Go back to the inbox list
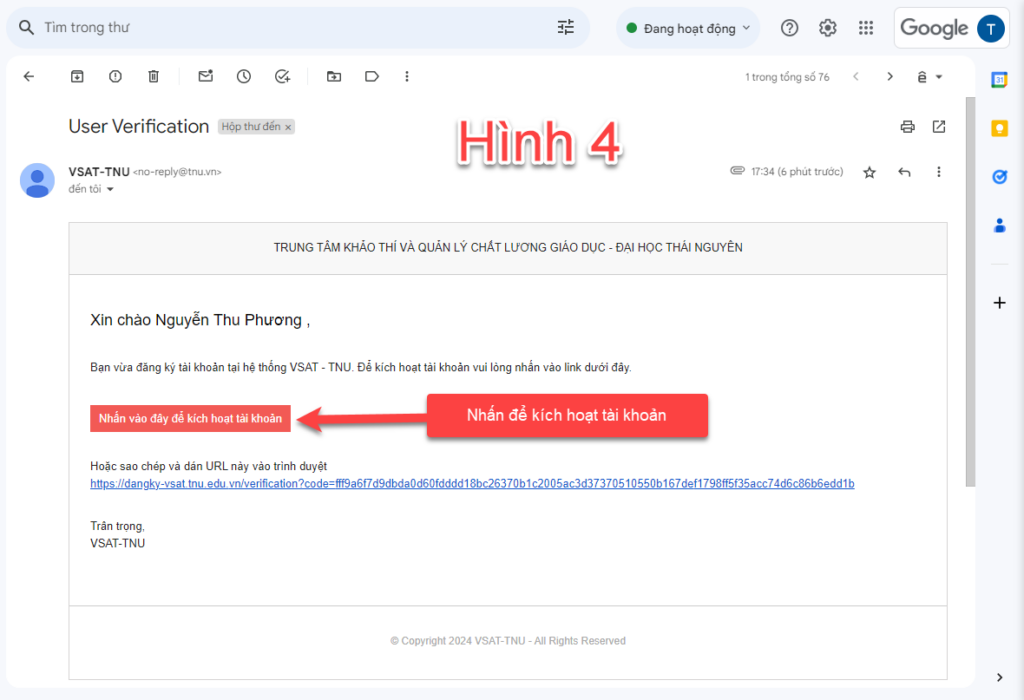The image size is (1024, 700). click(x=29, y=76)
